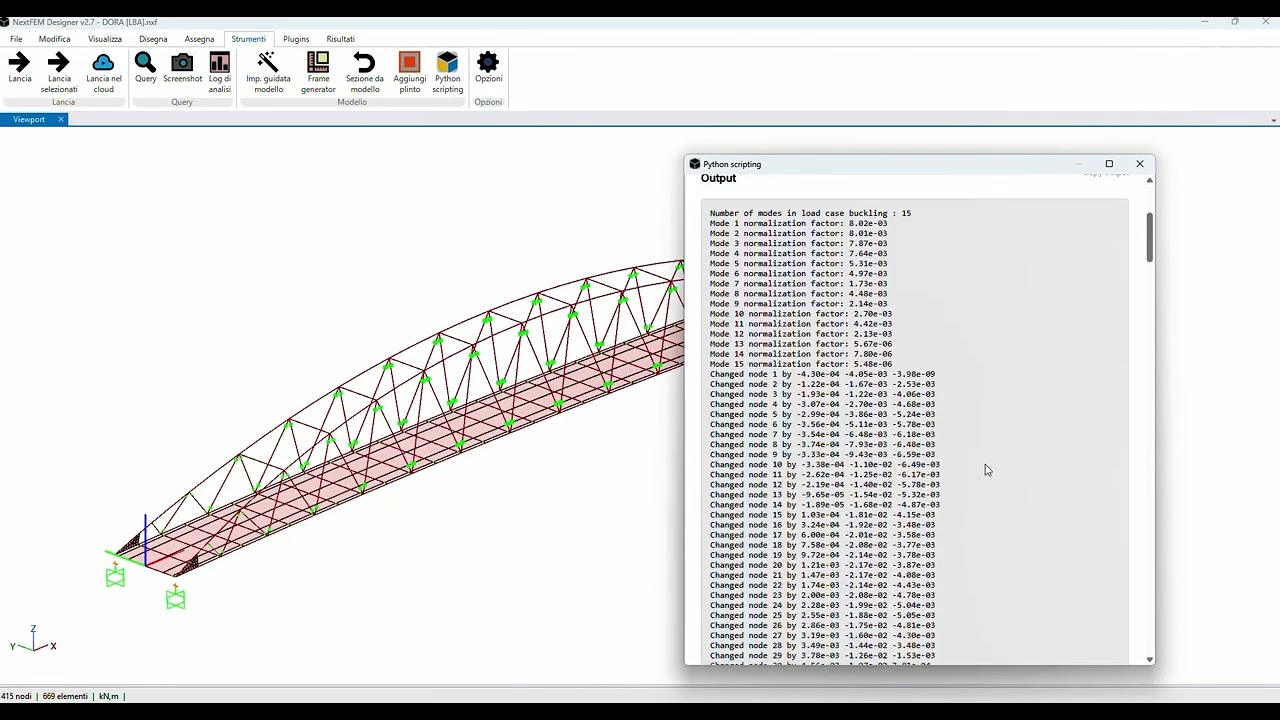Minimize the NextFEM Designer main window
Image resolution: width=1280 pixels, height=720 pixels.
(1205, 22)
